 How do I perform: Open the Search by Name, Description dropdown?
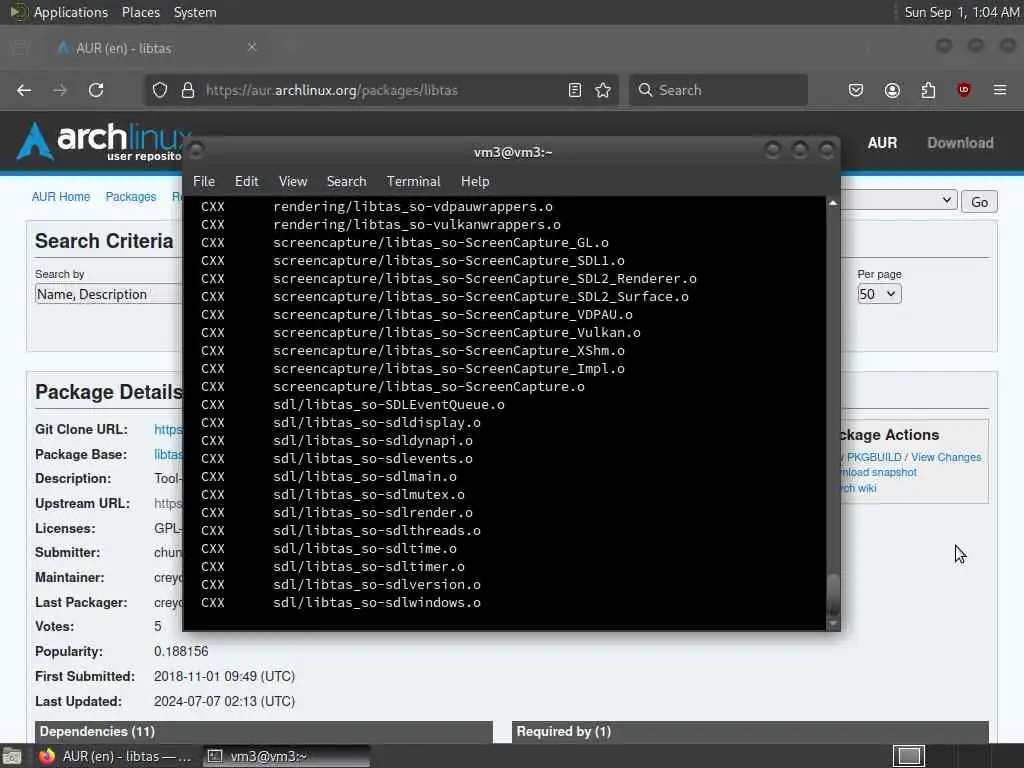click(x=108, y=294)
